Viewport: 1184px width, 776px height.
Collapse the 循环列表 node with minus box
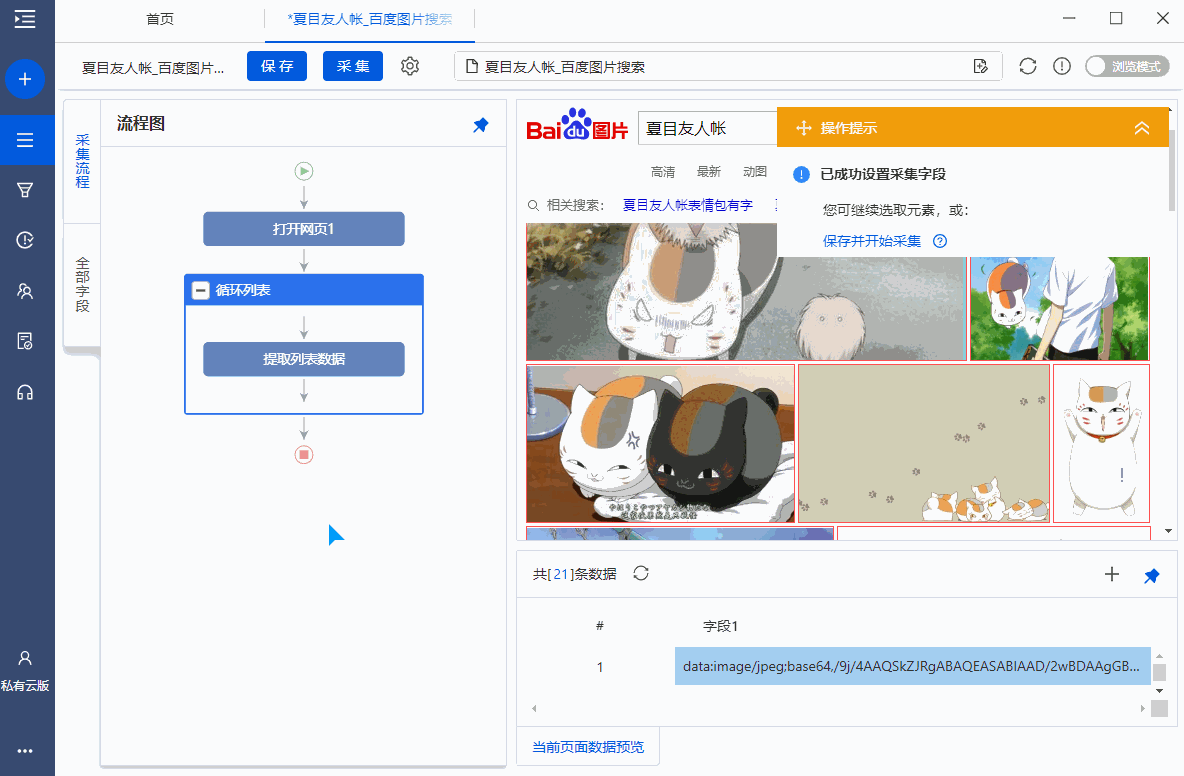pos(200,290)
